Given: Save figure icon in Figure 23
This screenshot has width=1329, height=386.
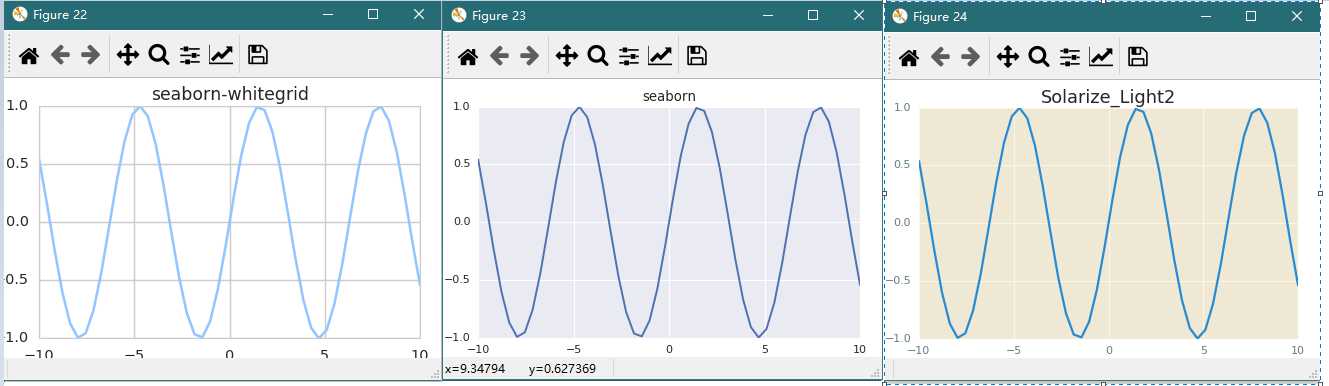Looking at the screenshot, I should [x=697, y=56].
